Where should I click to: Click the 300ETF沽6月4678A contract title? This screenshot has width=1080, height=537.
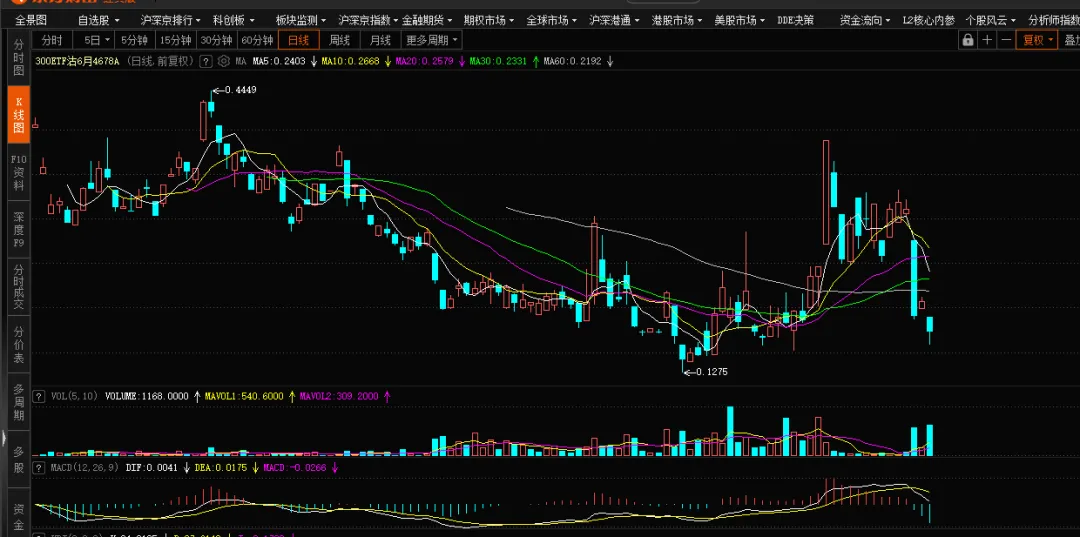pos(78,61)
